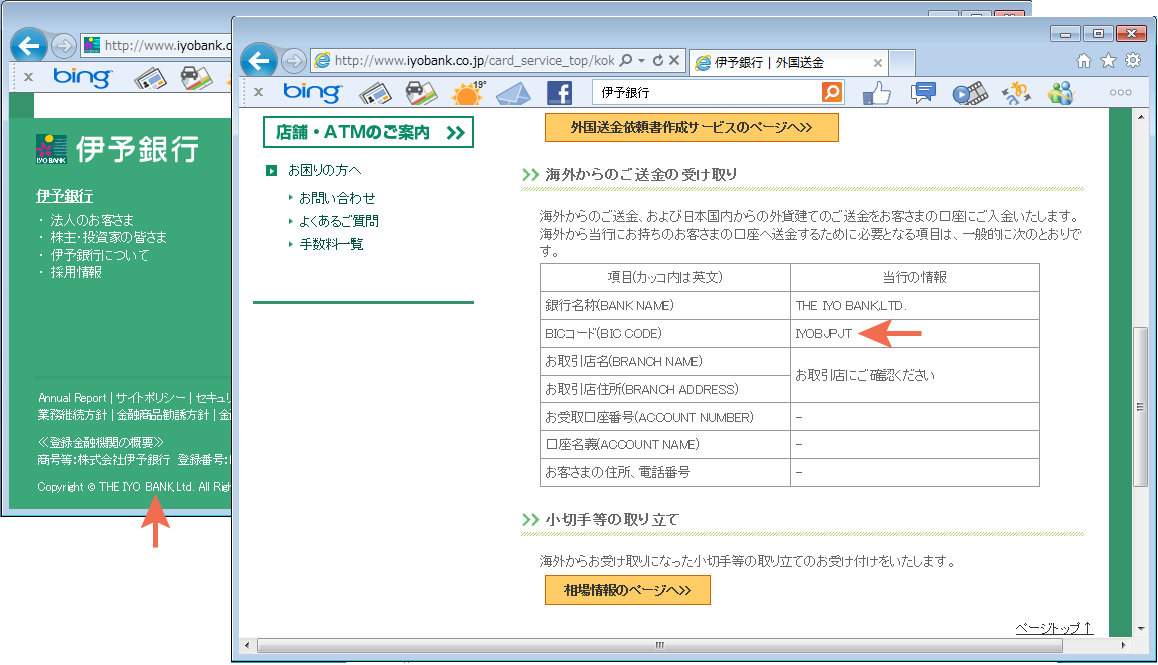Click ページトップ link
The image size is (1158, 665).
pos(1054,628)
